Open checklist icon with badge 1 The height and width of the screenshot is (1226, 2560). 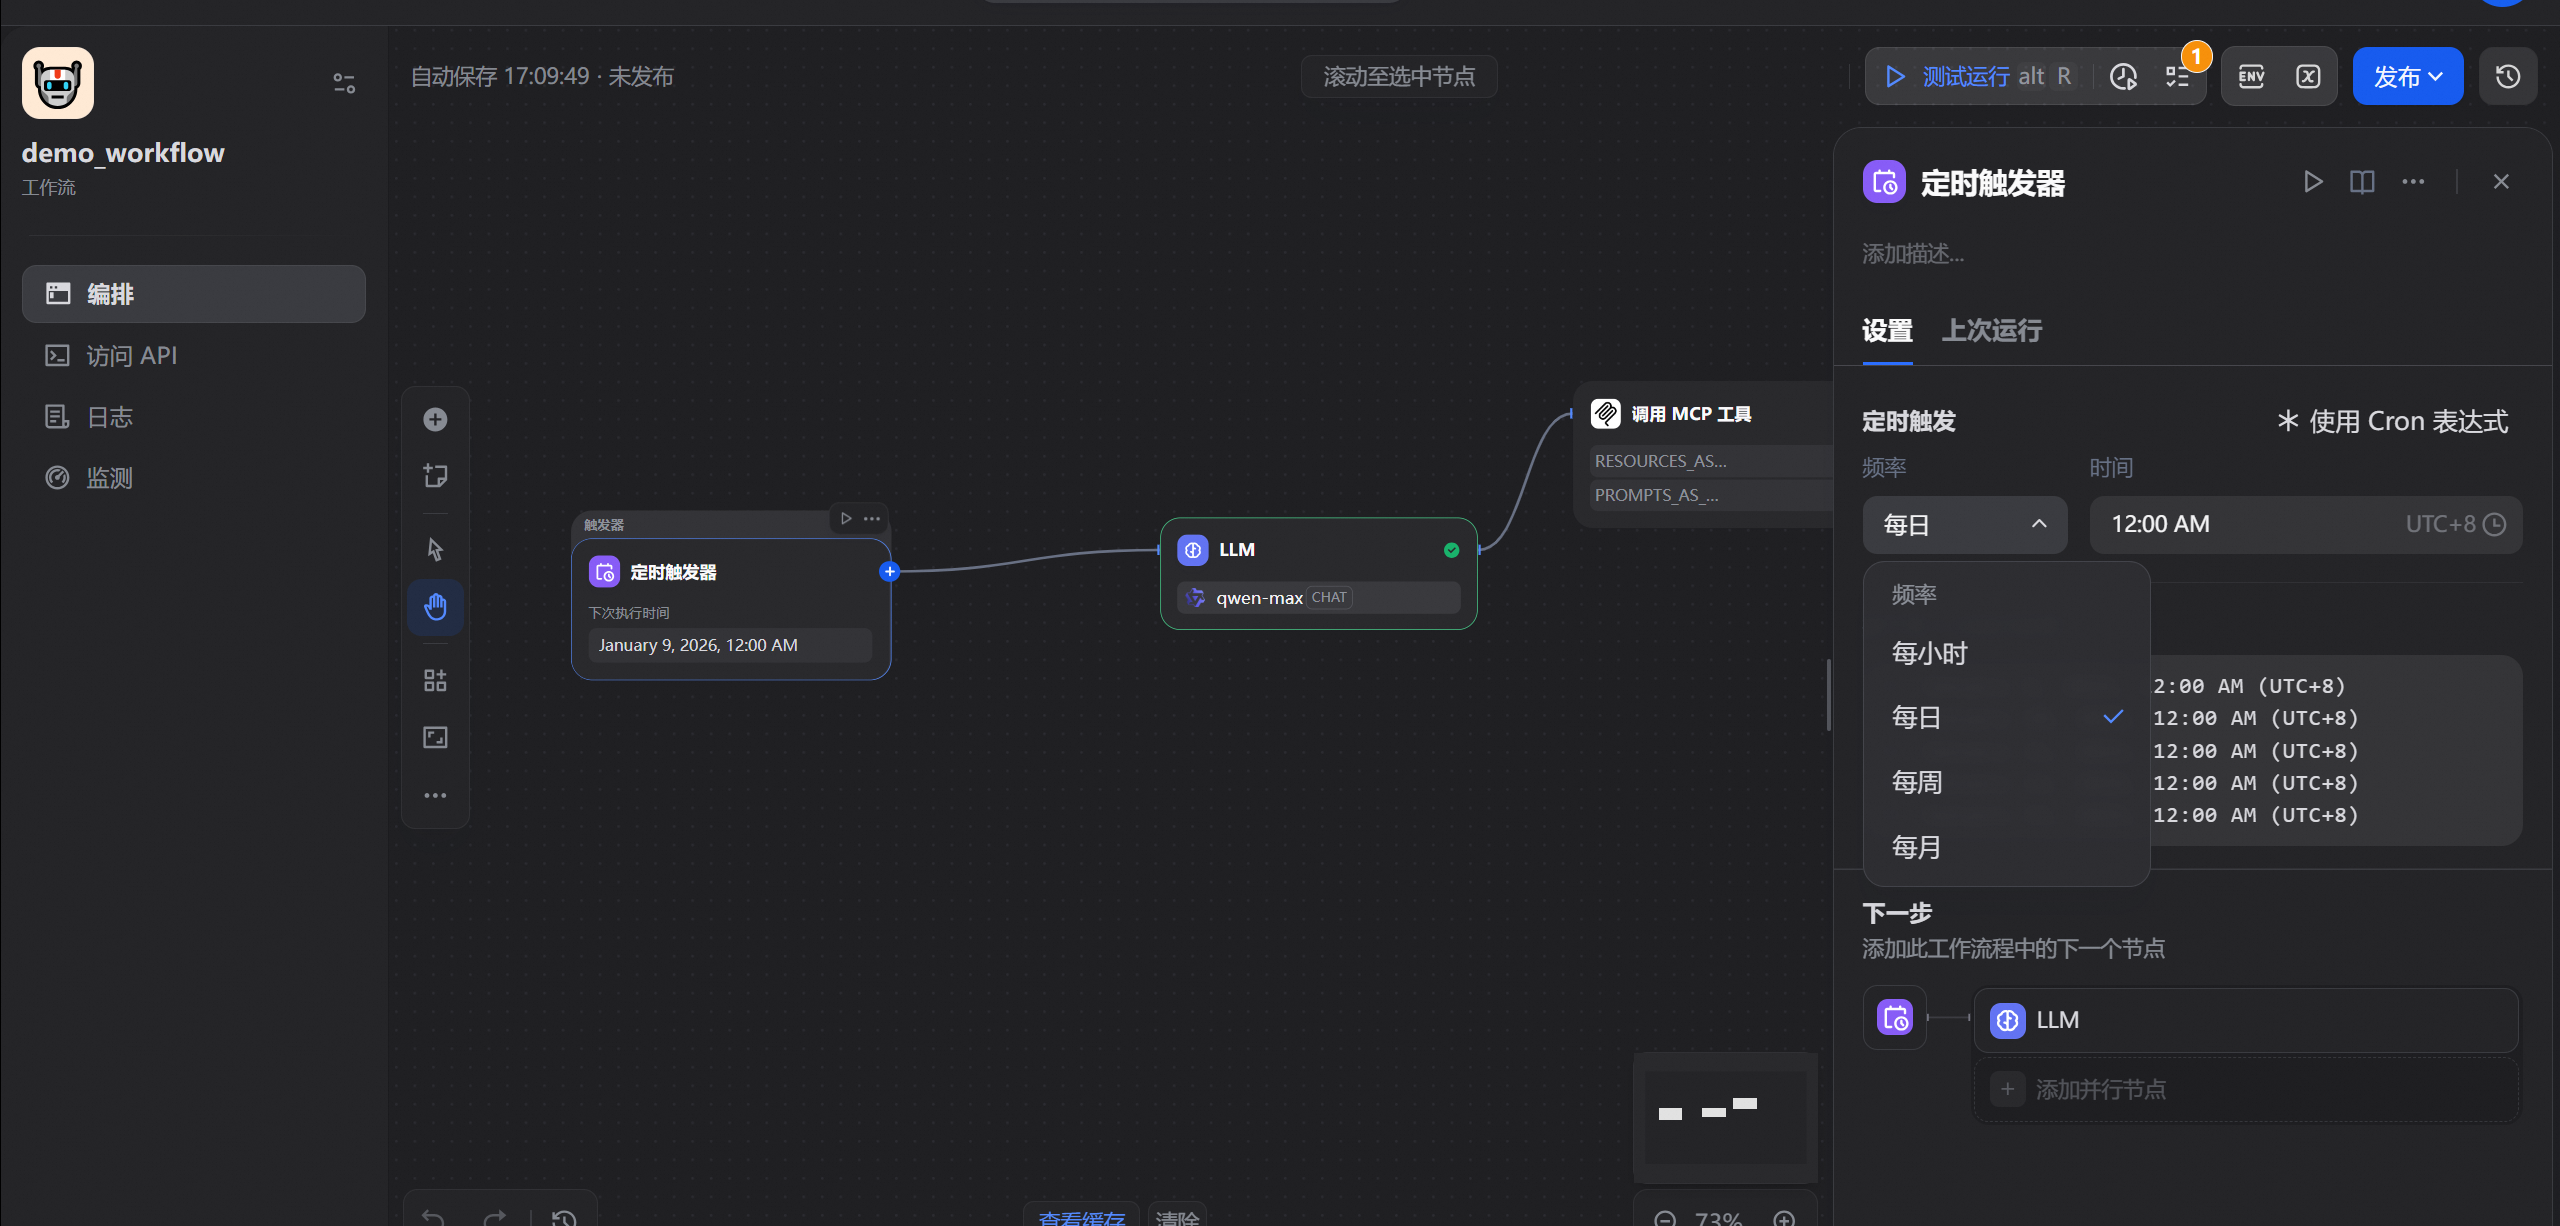(2179, 77)
